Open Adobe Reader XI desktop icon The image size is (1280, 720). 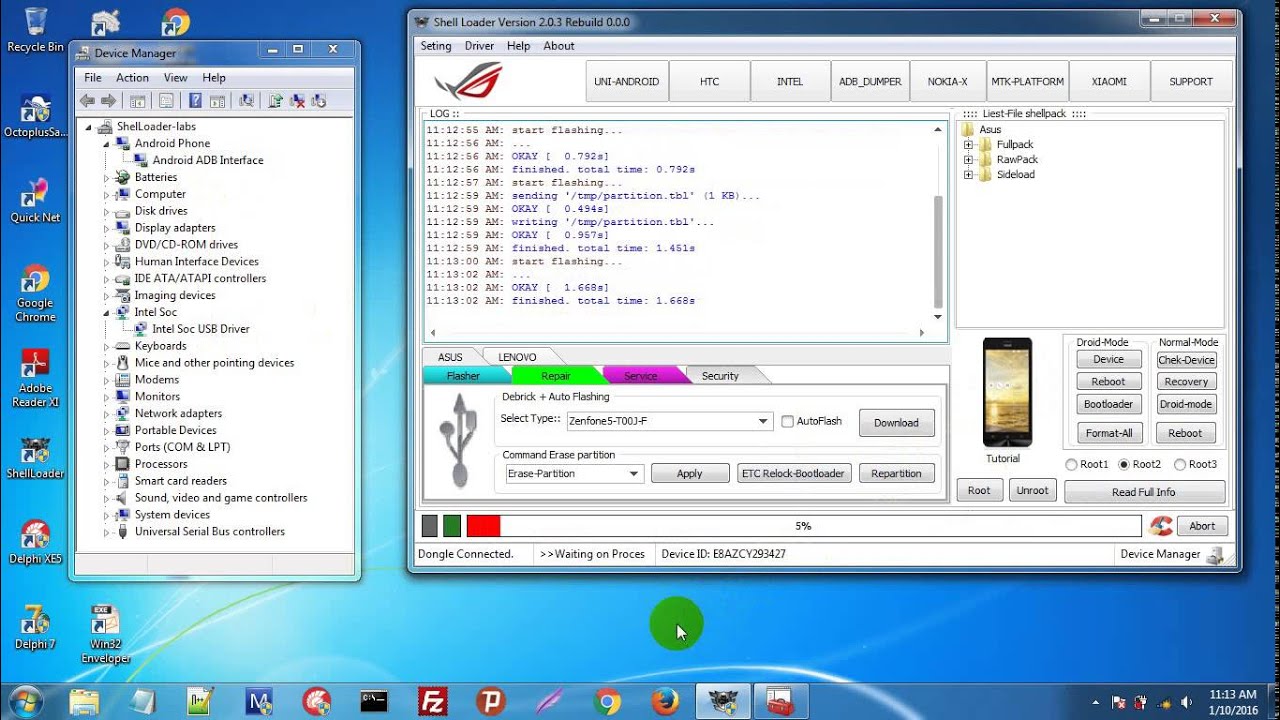[35, 379]
